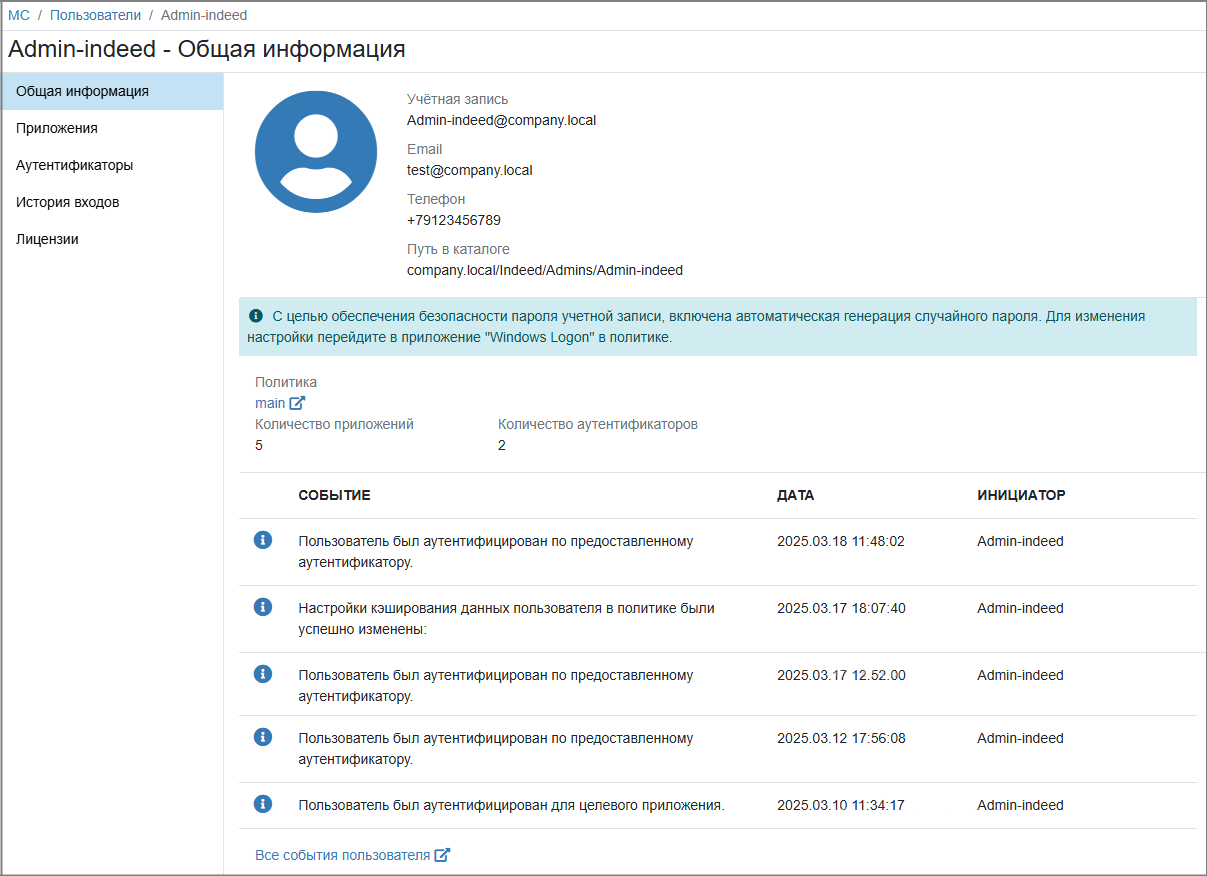Screen dimensions: 1207x876
Task: Switch to the Приложения section
Action: pos(57,128)
